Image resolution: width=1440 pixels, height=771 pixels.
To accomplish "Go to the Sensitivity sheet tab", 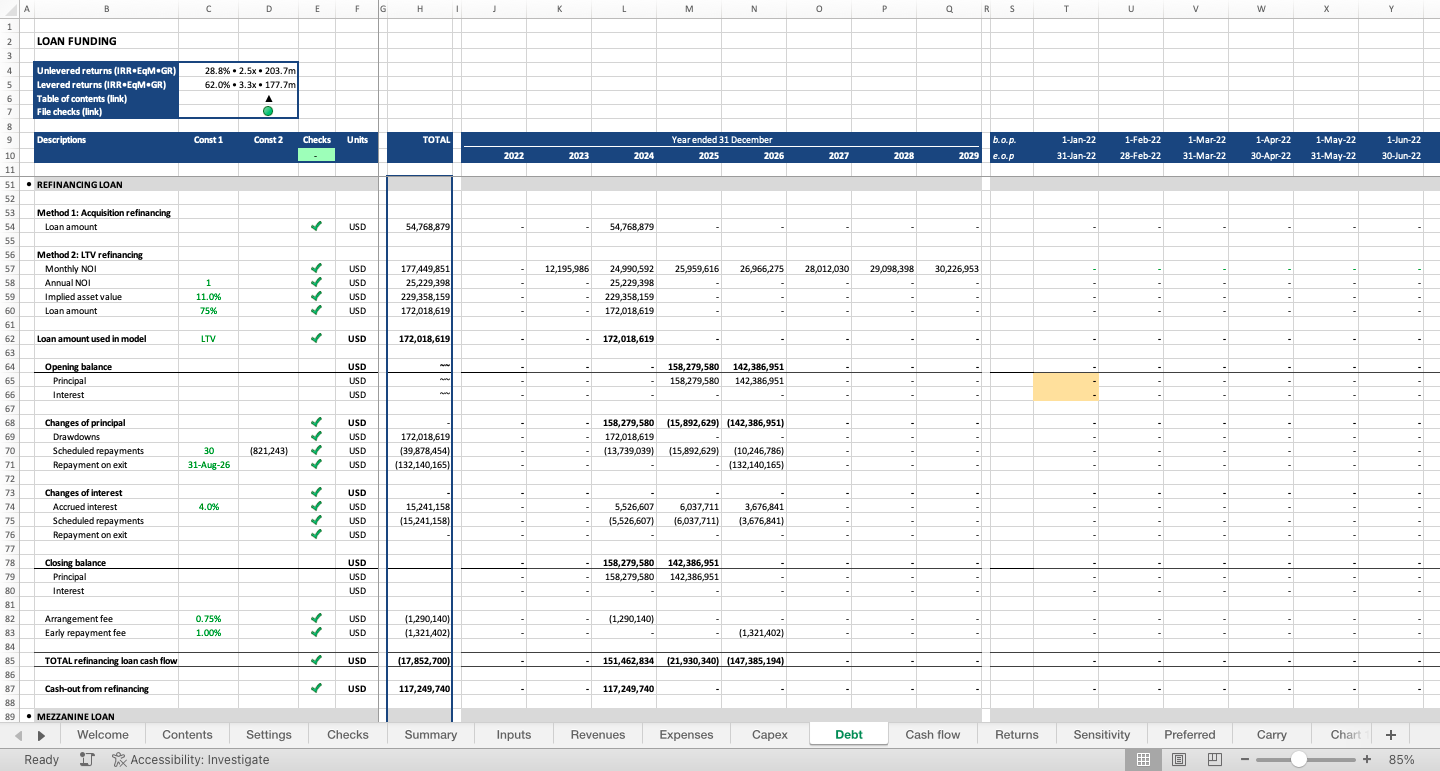I will point(1102,735).
